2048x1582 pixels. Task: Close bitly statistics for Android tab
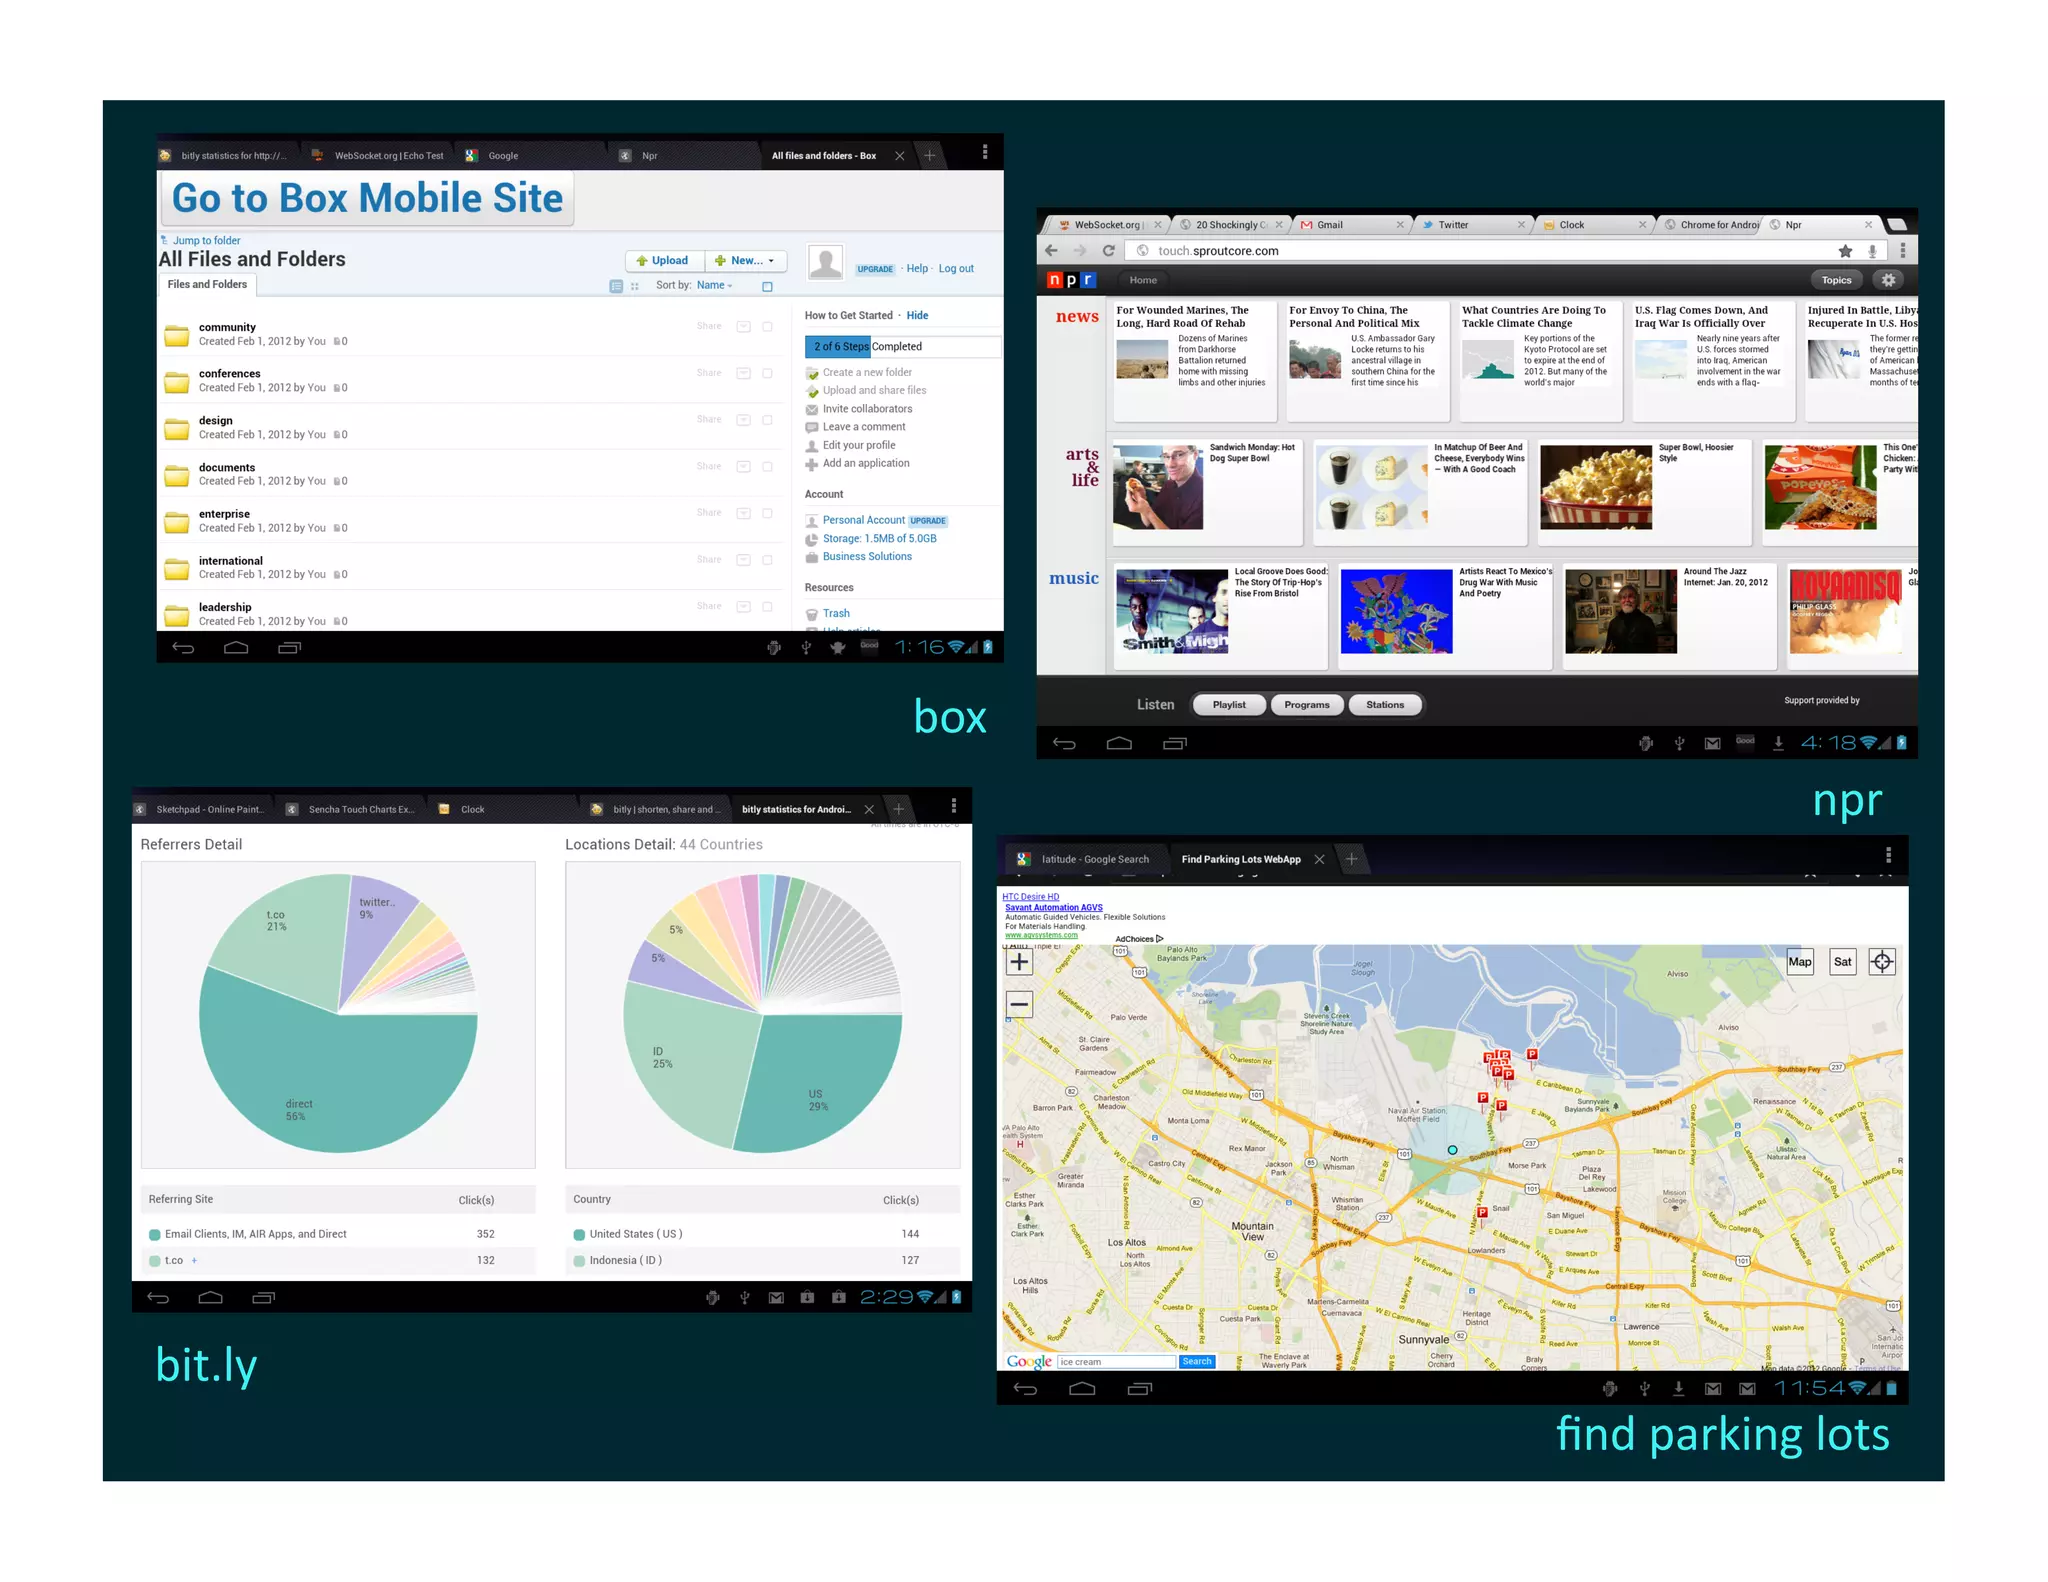coord(869,810)
